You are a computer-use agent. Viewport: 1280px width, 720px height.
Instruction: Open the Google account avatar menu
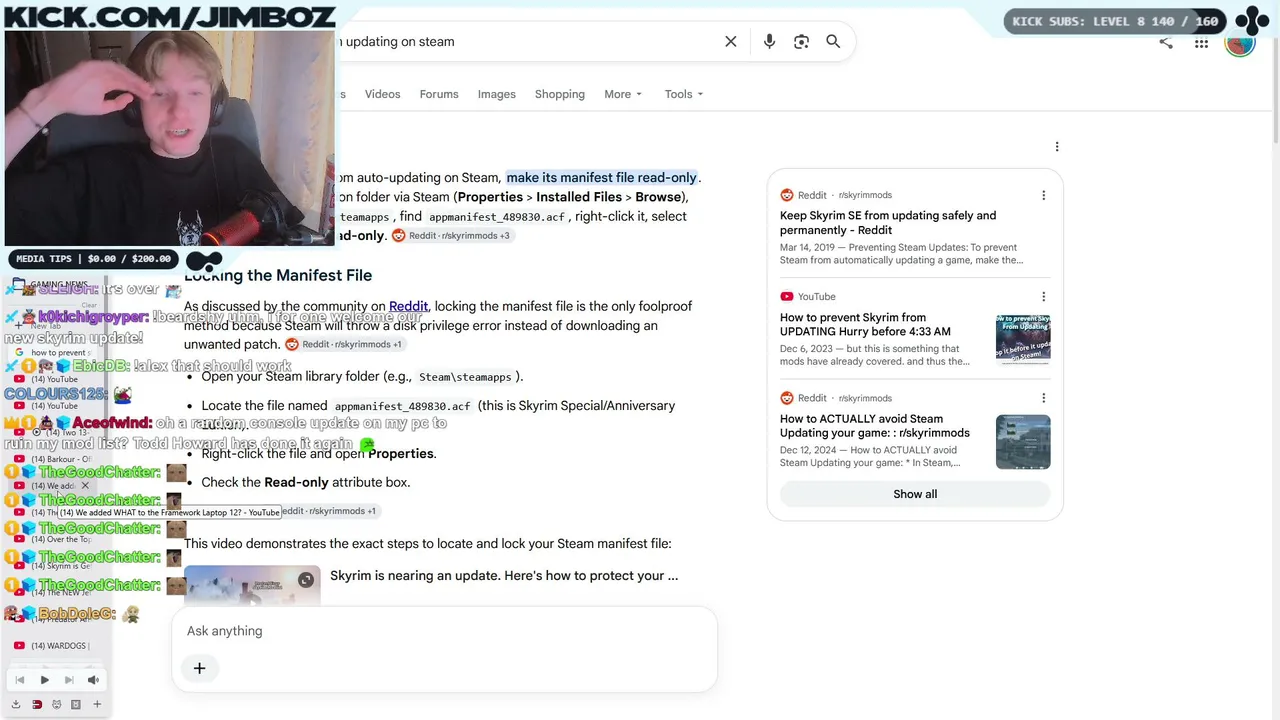1240,43
